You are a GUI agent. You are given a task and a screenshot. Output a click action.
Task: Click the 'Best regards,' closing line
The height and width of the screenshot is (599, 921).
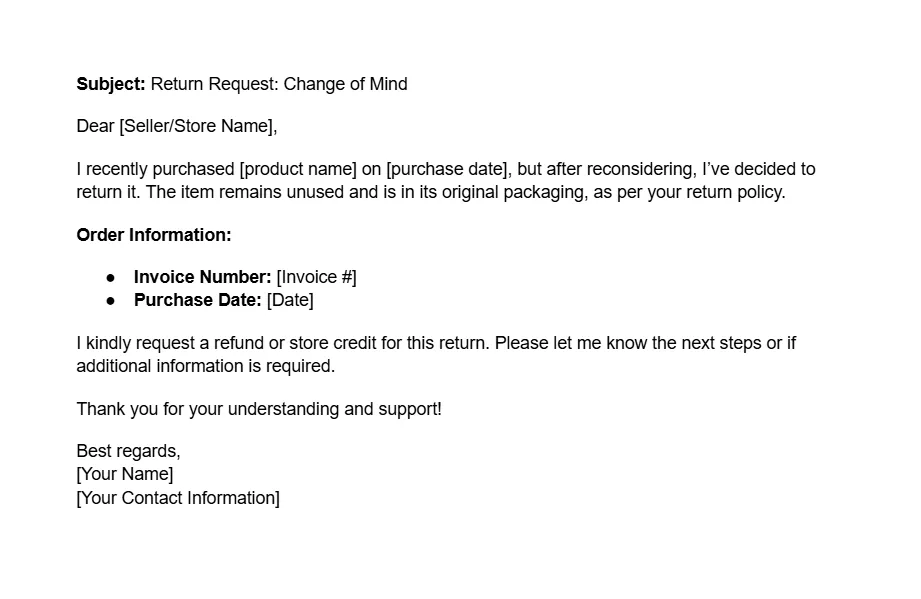click(129, 452)
